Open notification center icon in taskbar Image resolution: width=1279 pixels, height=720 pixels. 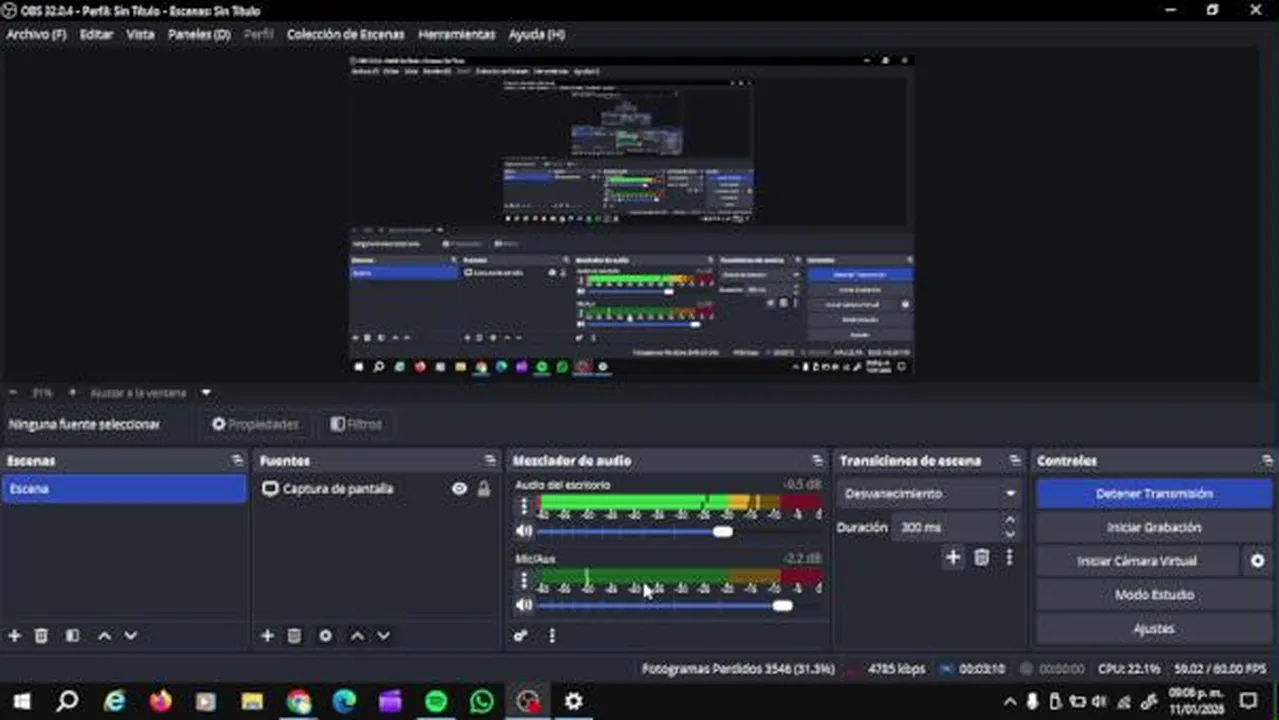[1248, 701]
